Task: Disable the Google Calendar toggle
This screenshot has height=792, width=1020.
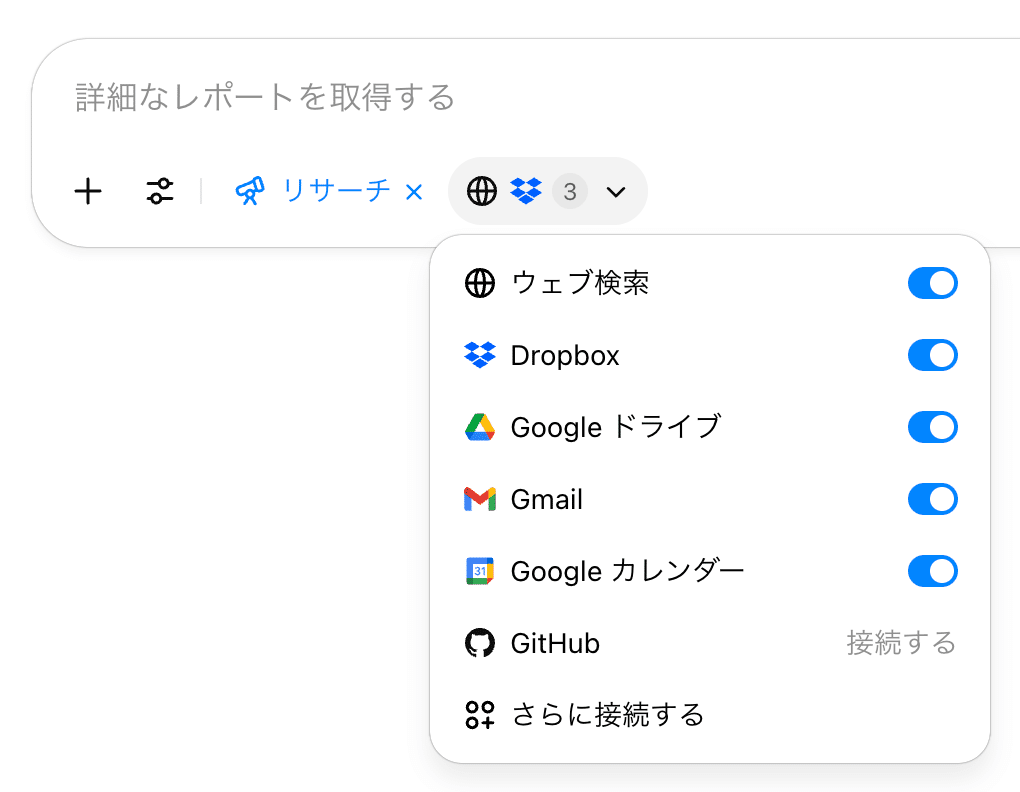Action: [932, 571]
